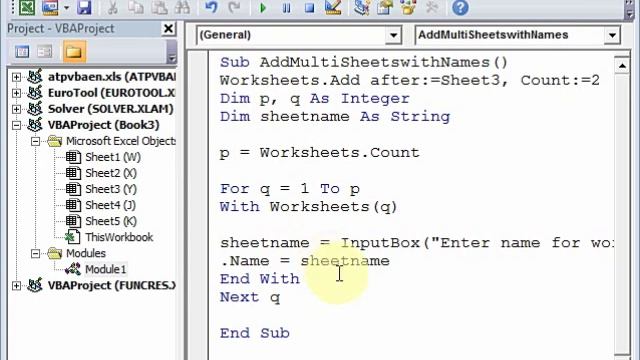640x360 pixels.
Task: Select VBAProject (FUNCRES) in tree
Action: [x=111, y=285]
